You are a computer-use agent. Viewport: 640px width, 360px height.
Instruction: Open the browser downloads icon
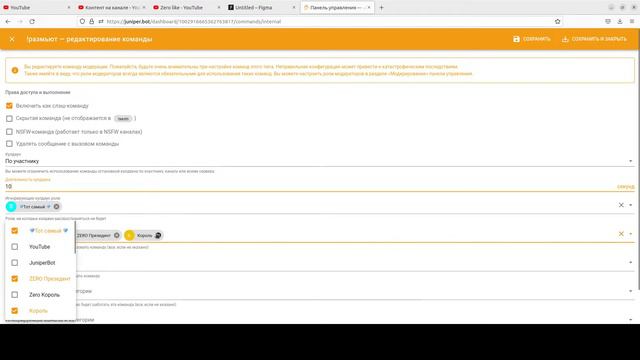click(620, 21)
